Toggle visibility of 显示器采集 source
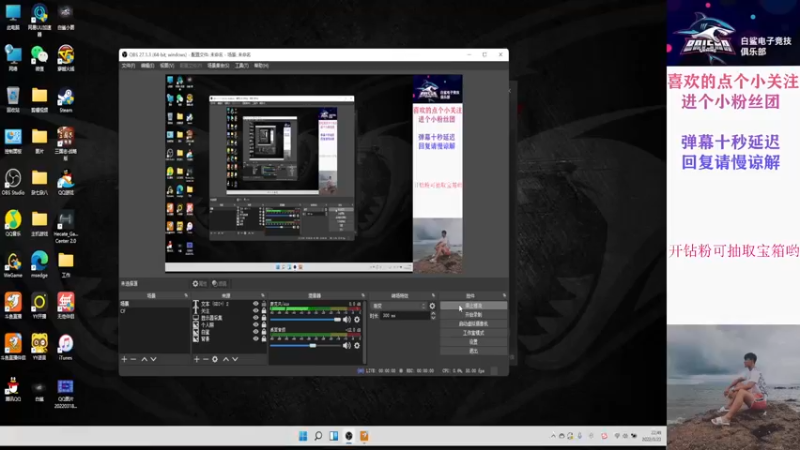 (x=256, y=318)
